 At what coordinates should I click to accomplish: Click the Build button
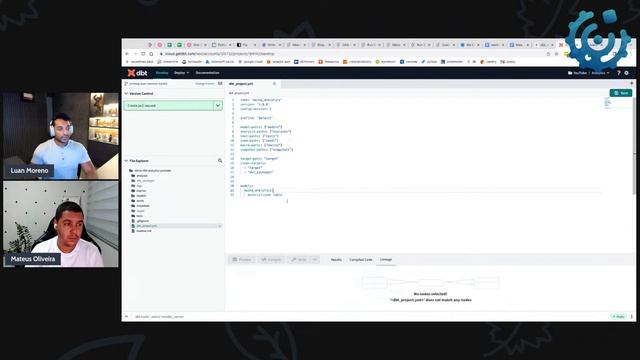298,260
